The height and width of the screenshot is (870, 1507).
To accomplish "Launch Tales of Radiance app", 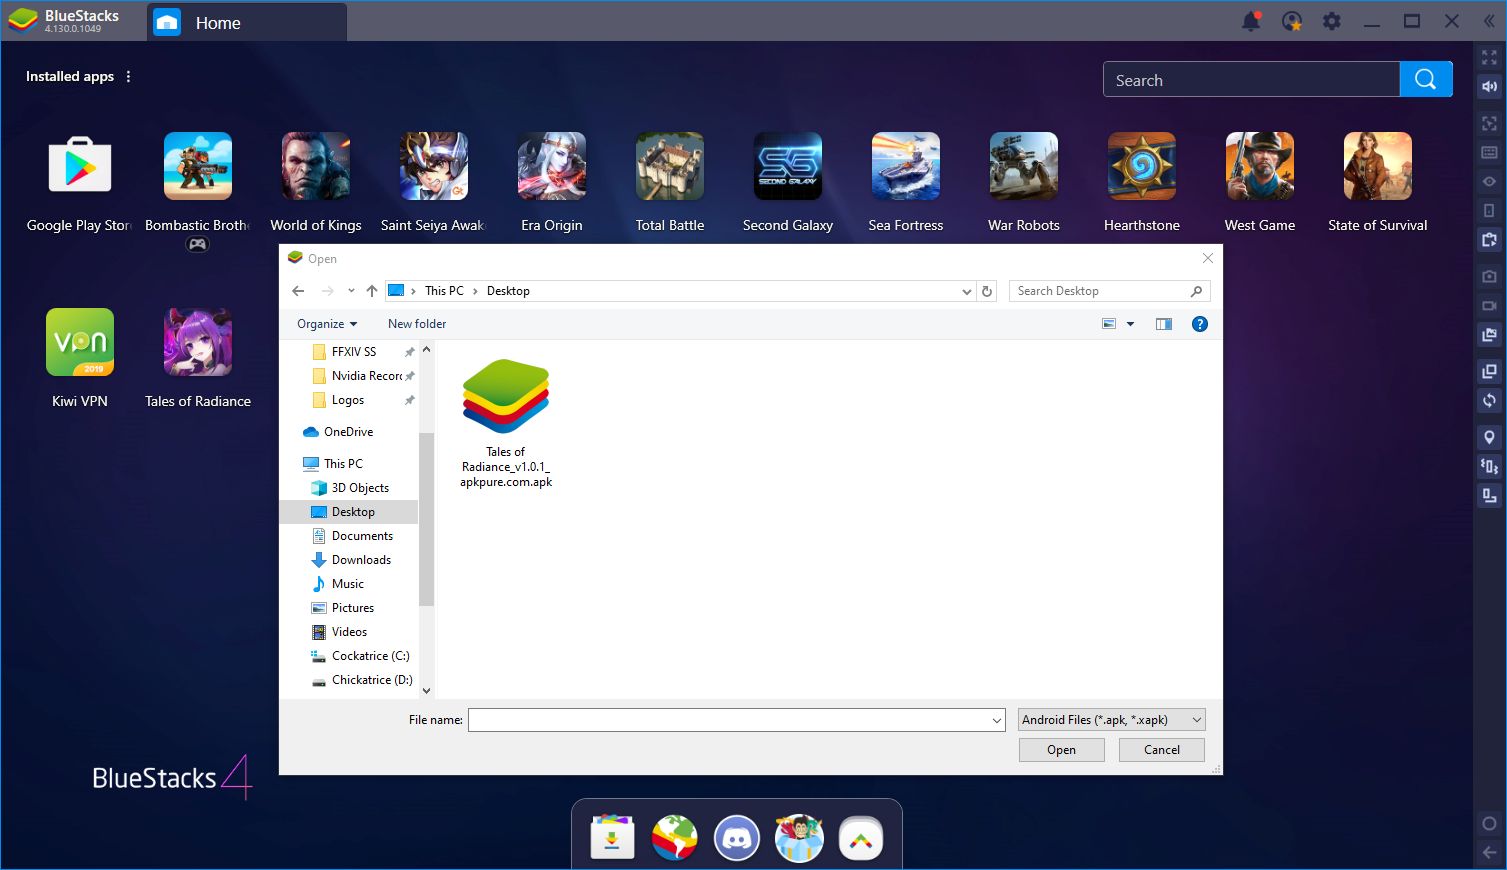I will pos(198,342).
